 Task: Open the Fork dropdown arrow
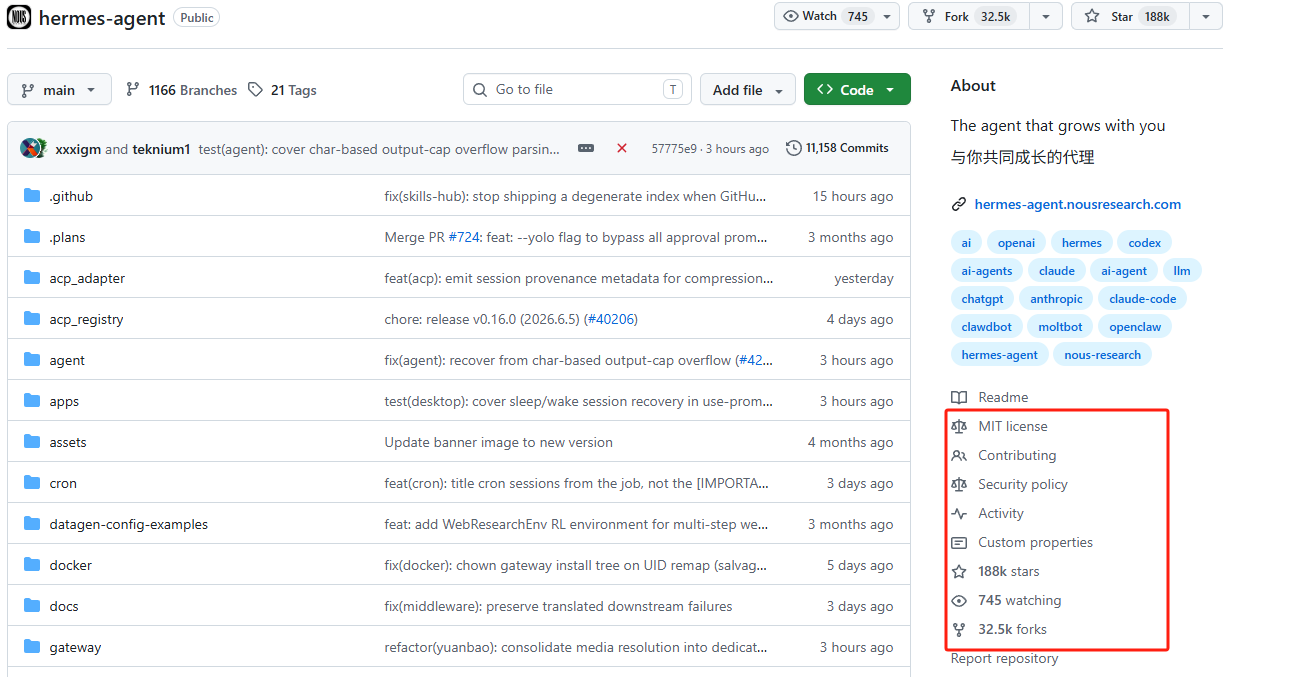click(1046, 16)
